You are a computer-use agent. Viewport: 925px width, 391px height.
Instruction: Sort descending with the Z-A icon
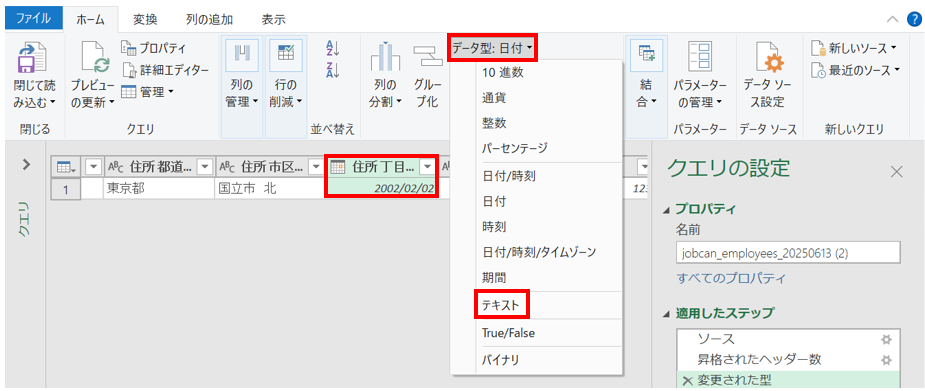click(333, 71)
